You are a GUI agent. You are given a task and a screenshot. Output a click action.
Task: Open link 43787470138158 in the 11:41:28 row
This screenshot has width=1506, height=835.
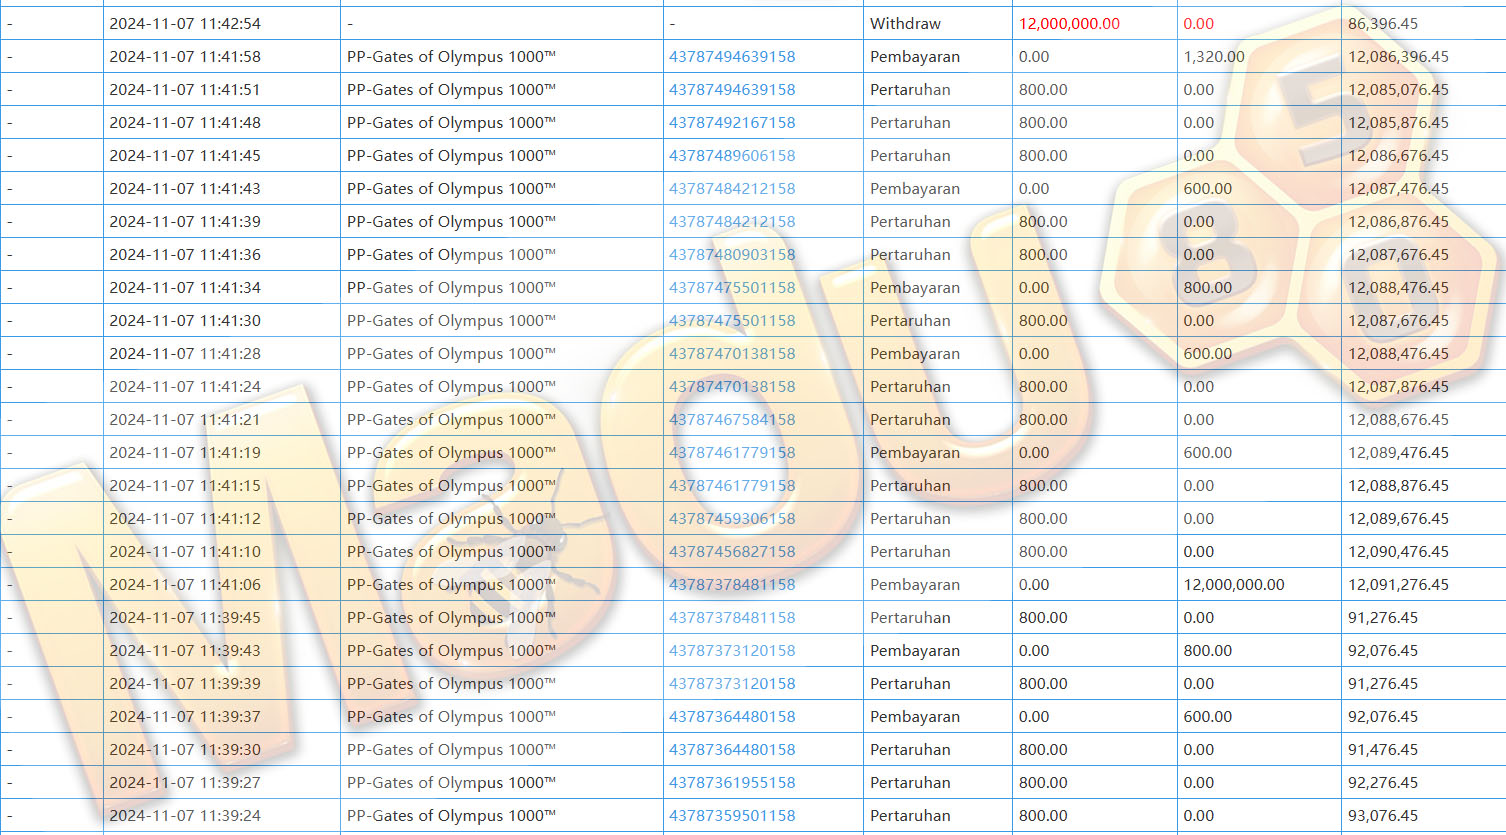732,354
